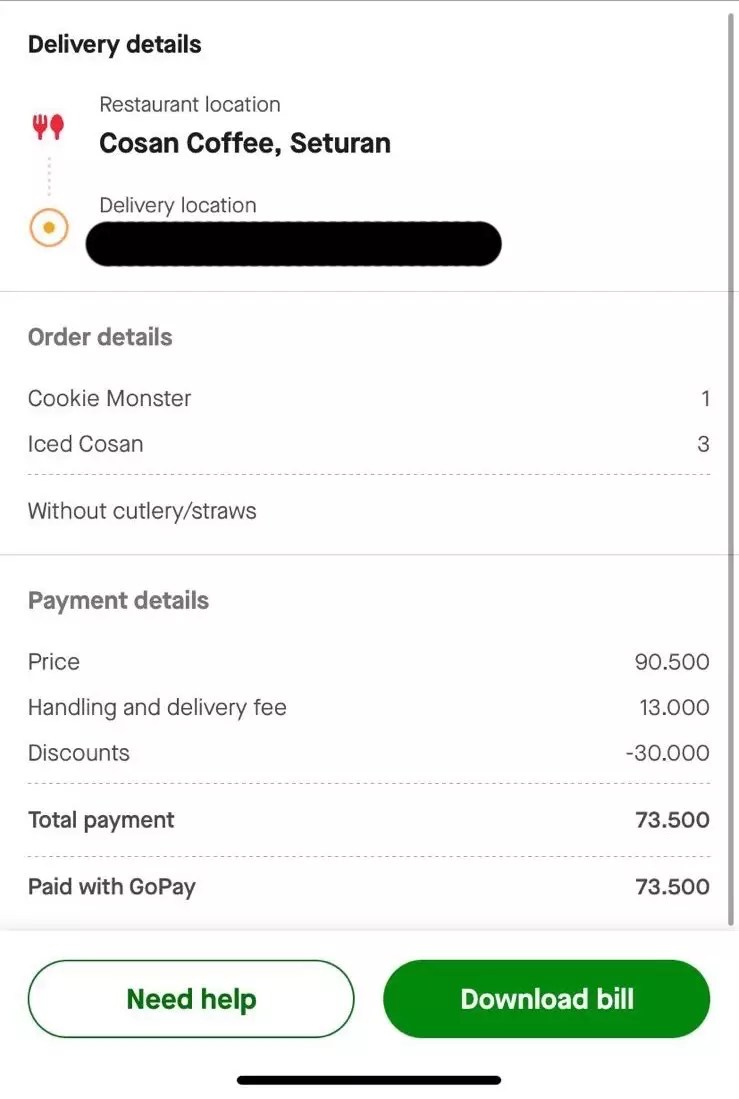The width and height of the screenshot is (739, 1099).
Task: Tap the home indicator bar at bottom
Action: coord(369,1080)
